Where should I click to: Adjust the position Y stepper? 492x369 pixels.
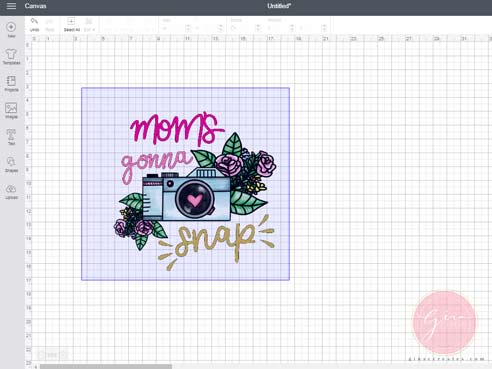324,28
